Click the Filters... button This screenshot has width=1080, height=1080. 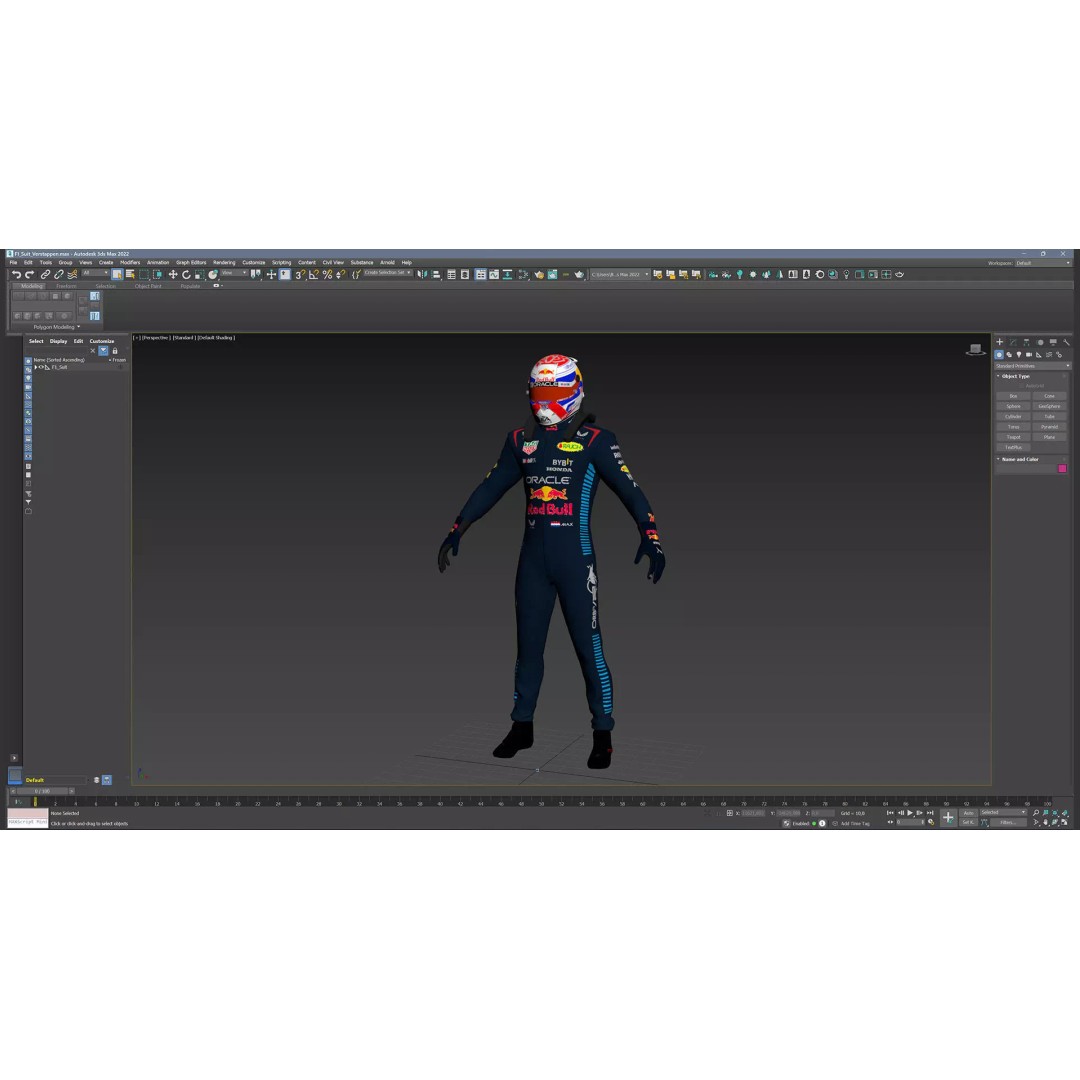click(1008, 822)
